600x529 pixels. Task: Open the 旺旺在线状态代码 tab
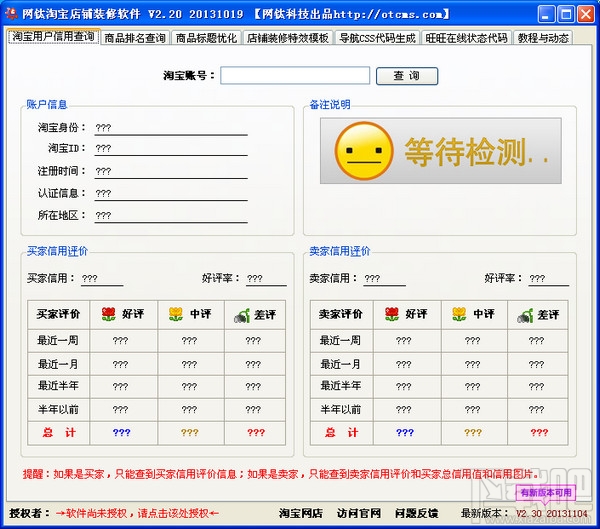click(466, 38)
